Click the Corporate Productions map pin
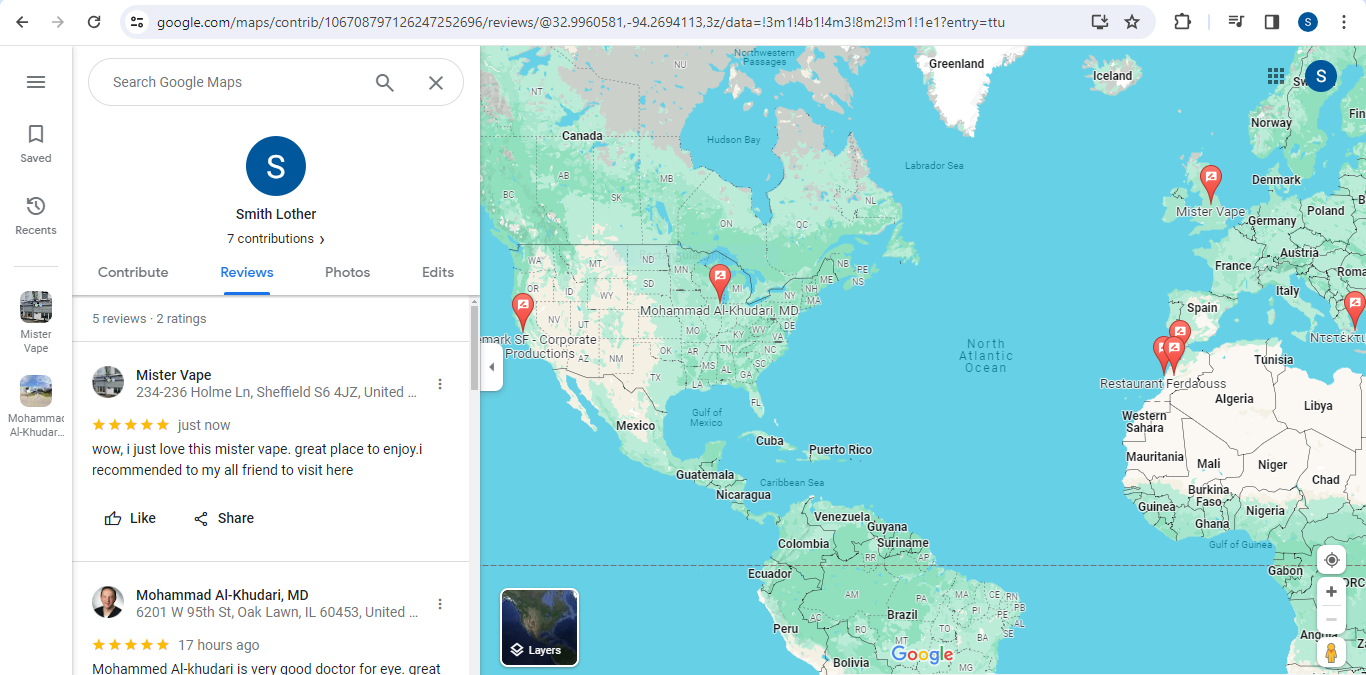The width and height of the screenshot is (1366, 675). point(522,312)
